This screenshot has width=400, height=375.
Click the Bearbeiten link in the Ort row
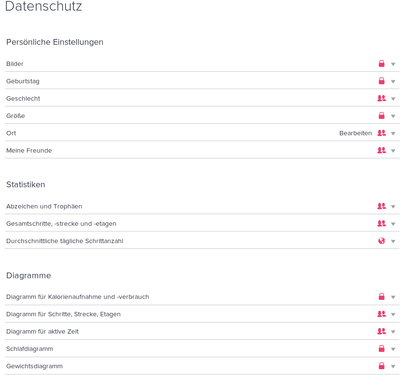[x=355, y=133]
